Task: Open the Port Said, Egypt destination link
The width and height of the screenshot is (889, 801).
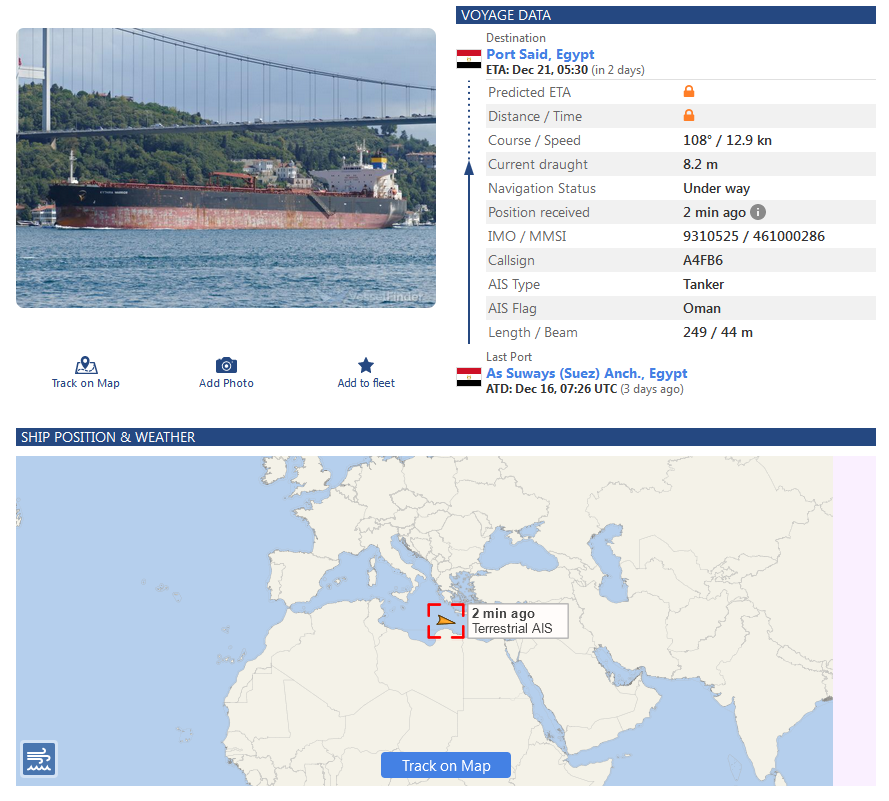Action: pyautogui.click(x=540, y=54)
